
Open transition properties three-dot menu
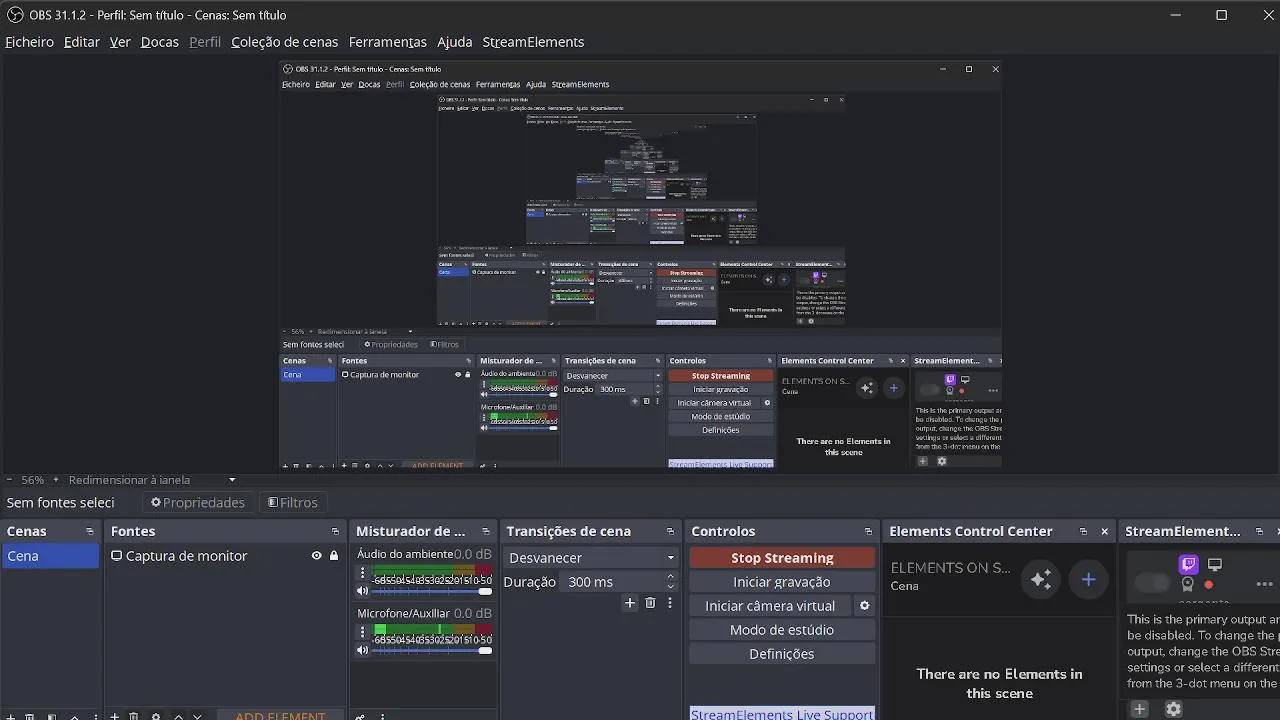[669, 603]
